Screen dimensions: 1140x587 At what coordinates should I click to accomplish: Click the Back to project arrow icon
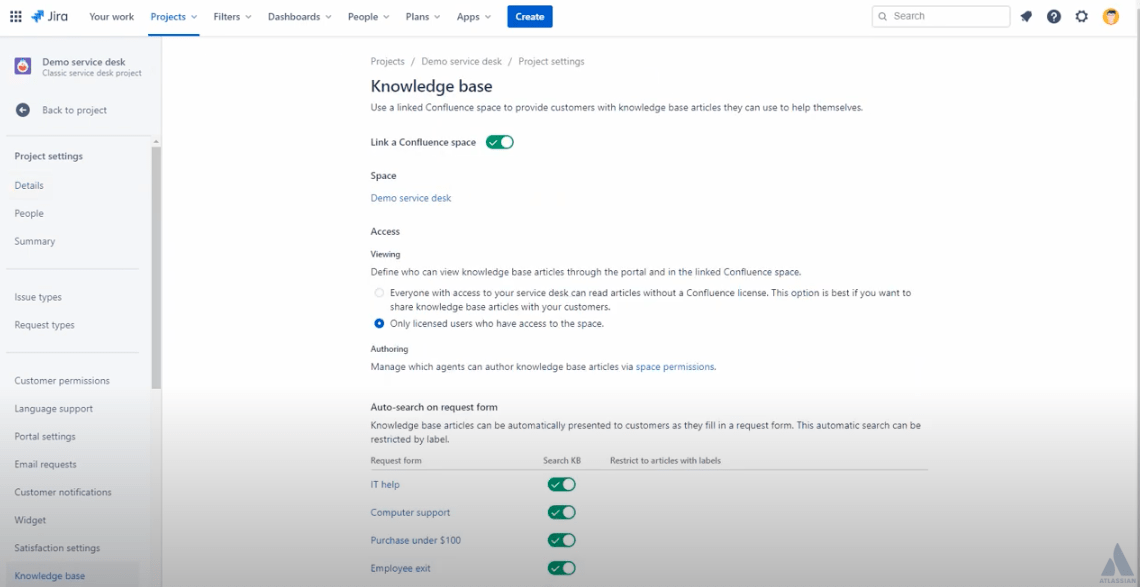[x=23, y=110]
